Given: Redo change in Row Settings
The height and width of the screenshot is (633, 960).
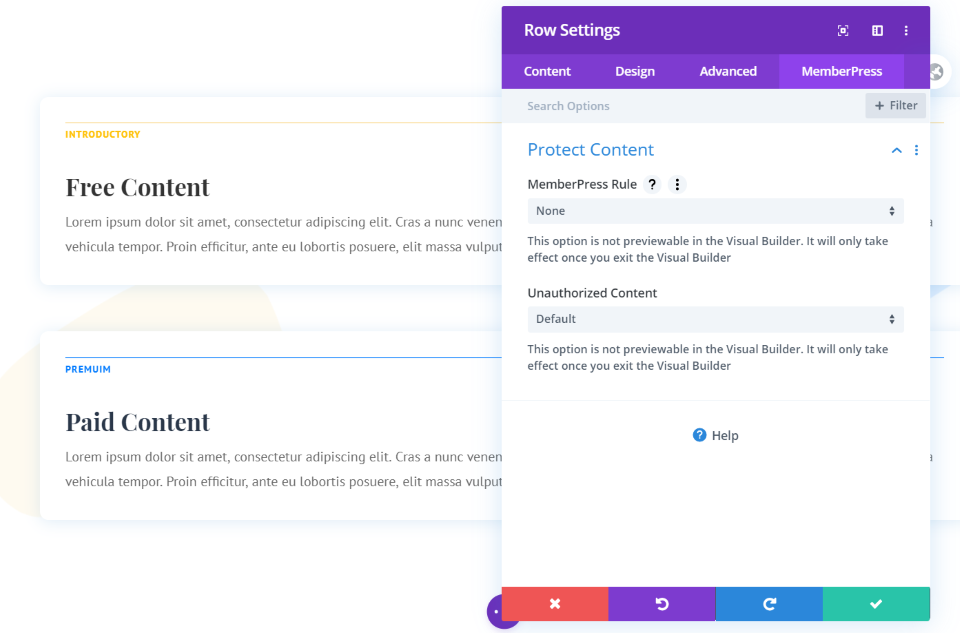Looking at the screenshot, I should click(769, 604).
